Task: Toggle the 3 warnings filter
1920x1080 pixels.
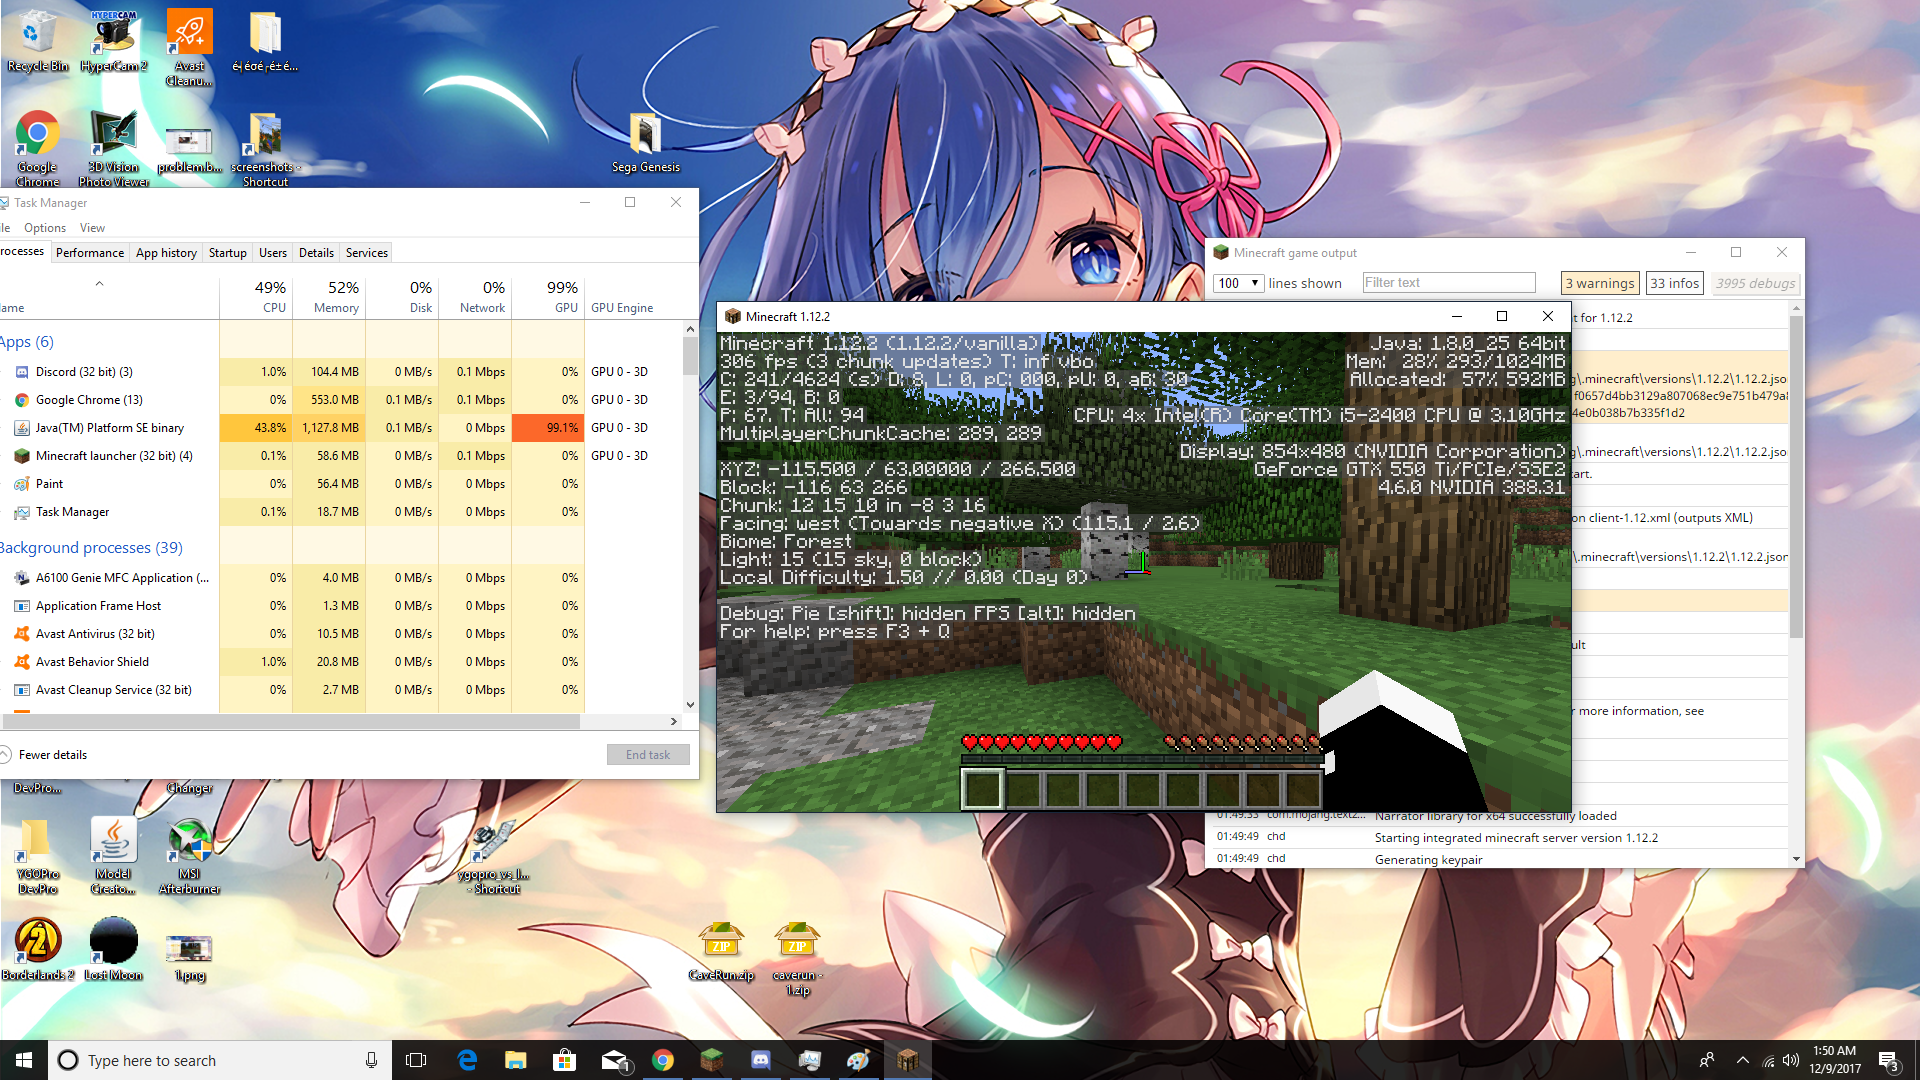Action: tap(1599, 284)
